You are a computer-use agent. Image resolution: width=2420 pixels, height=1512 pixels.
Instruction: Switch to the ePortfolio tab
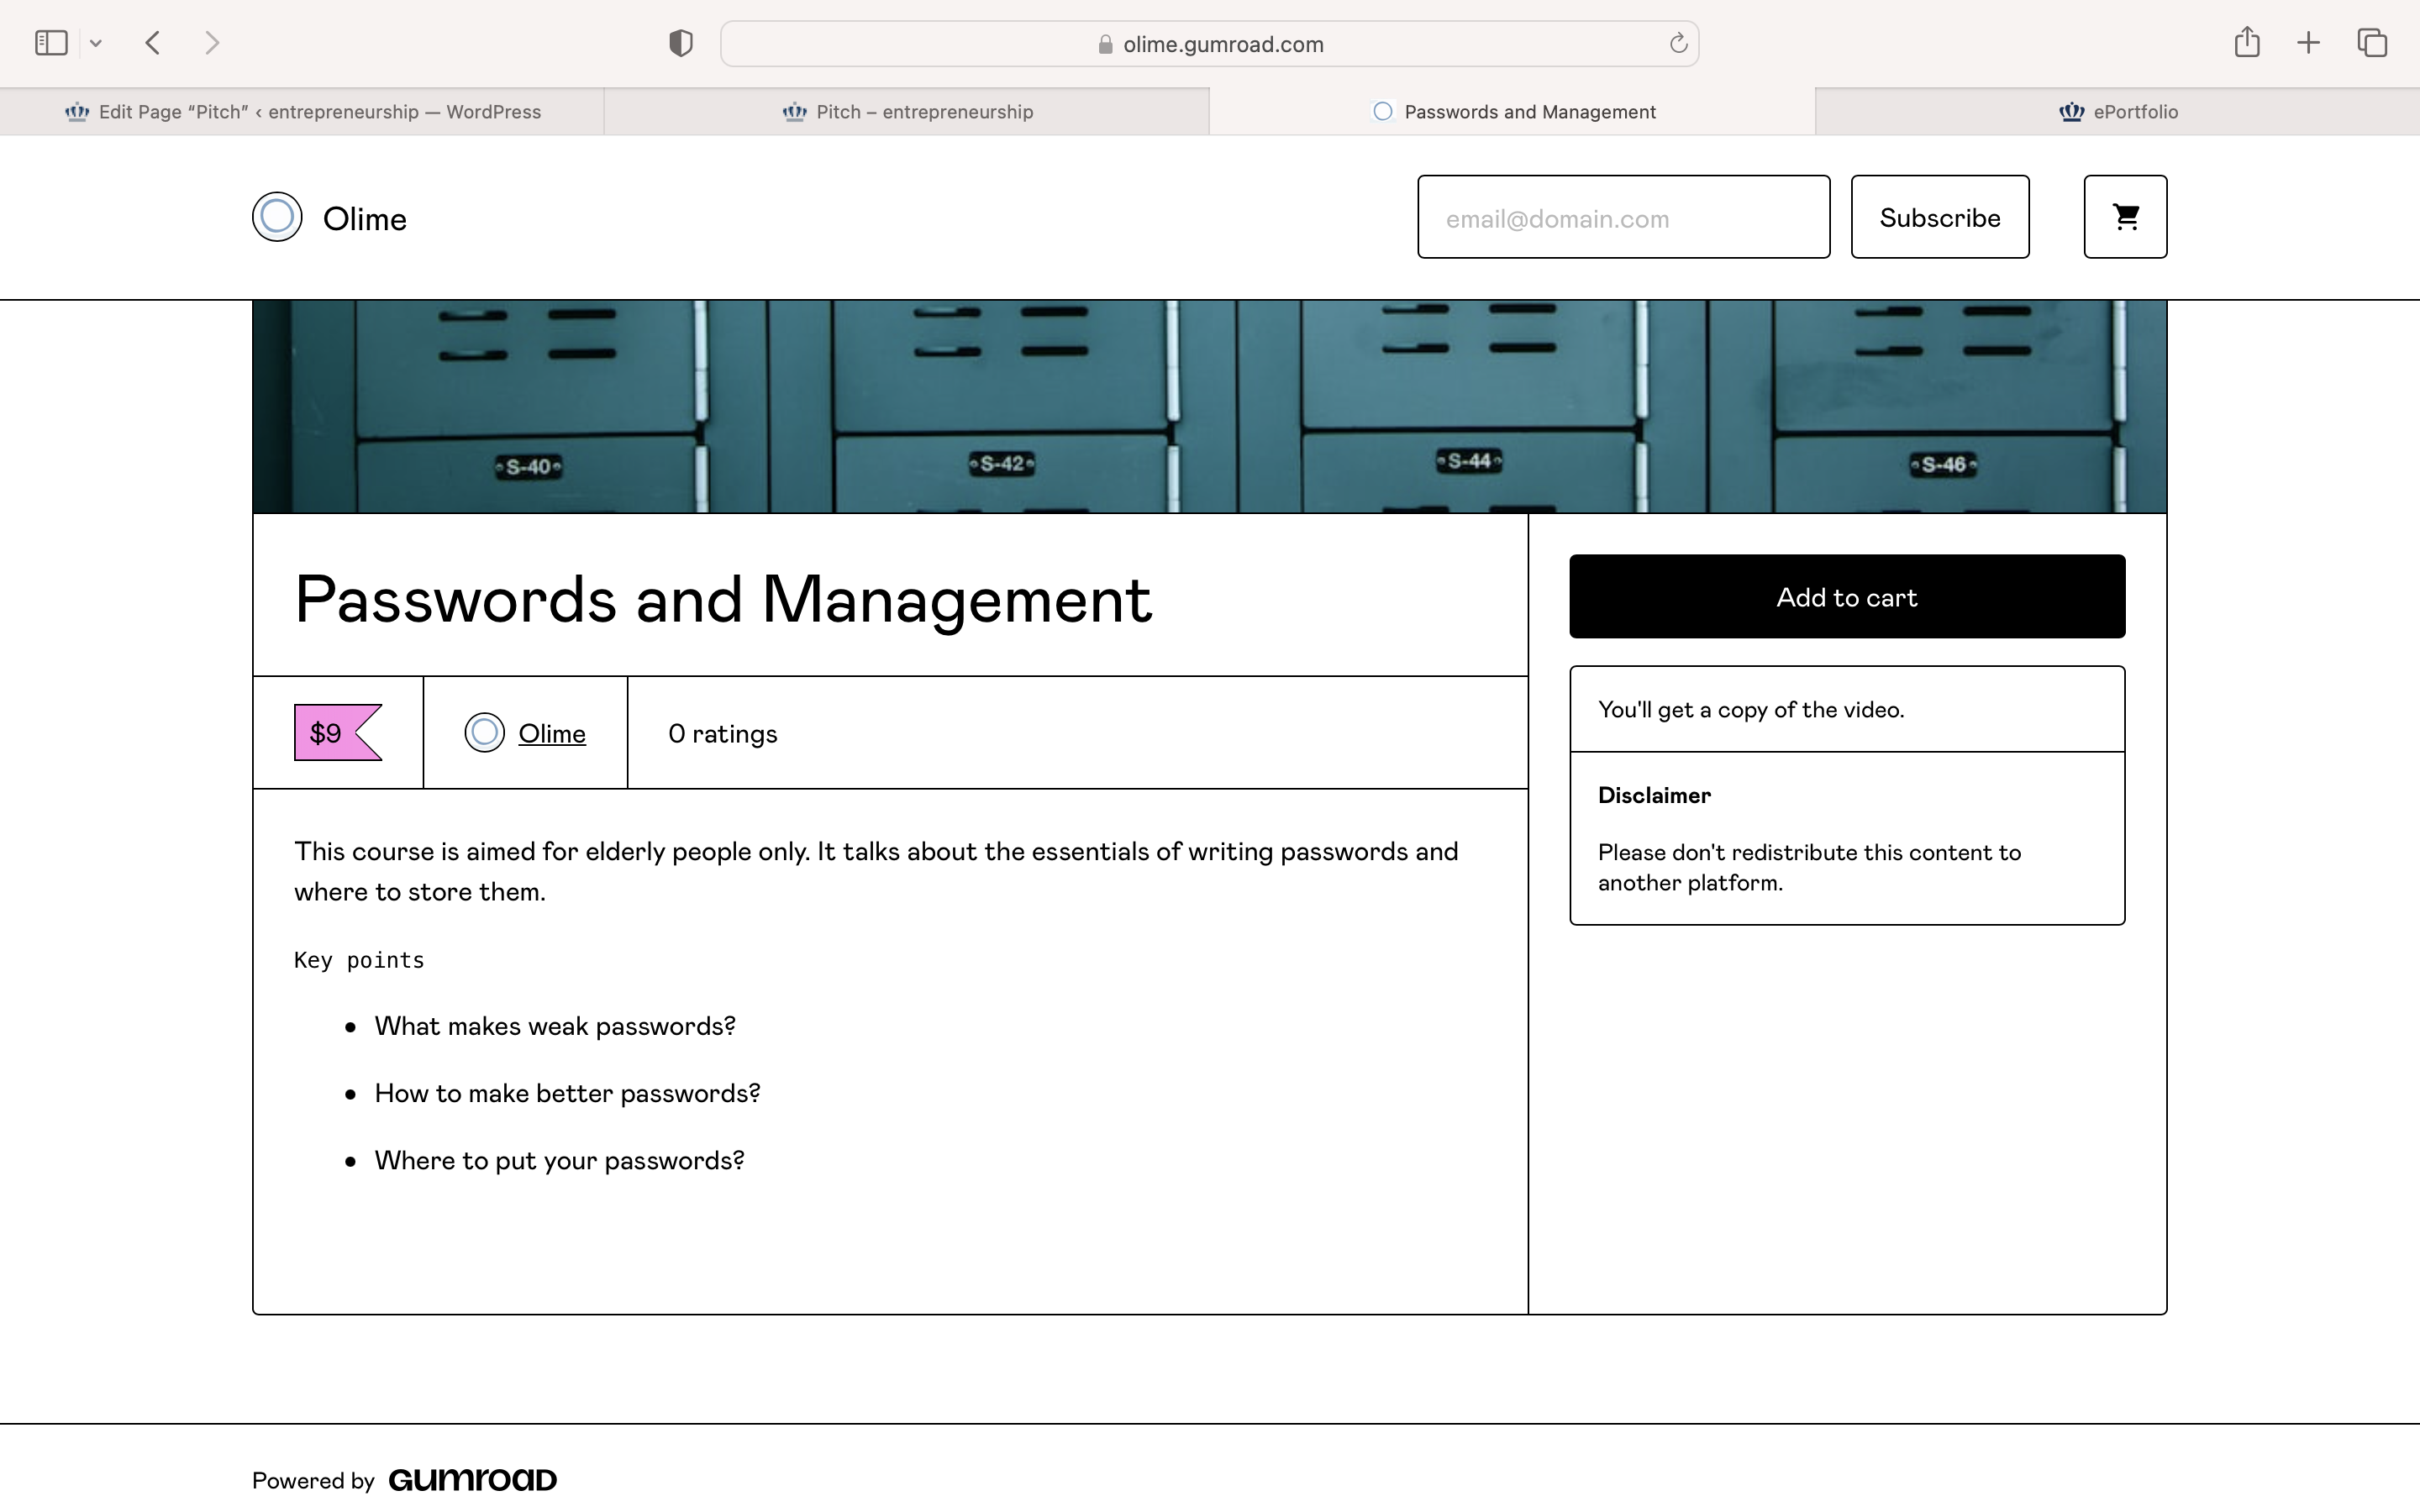tap(2118, 112)
